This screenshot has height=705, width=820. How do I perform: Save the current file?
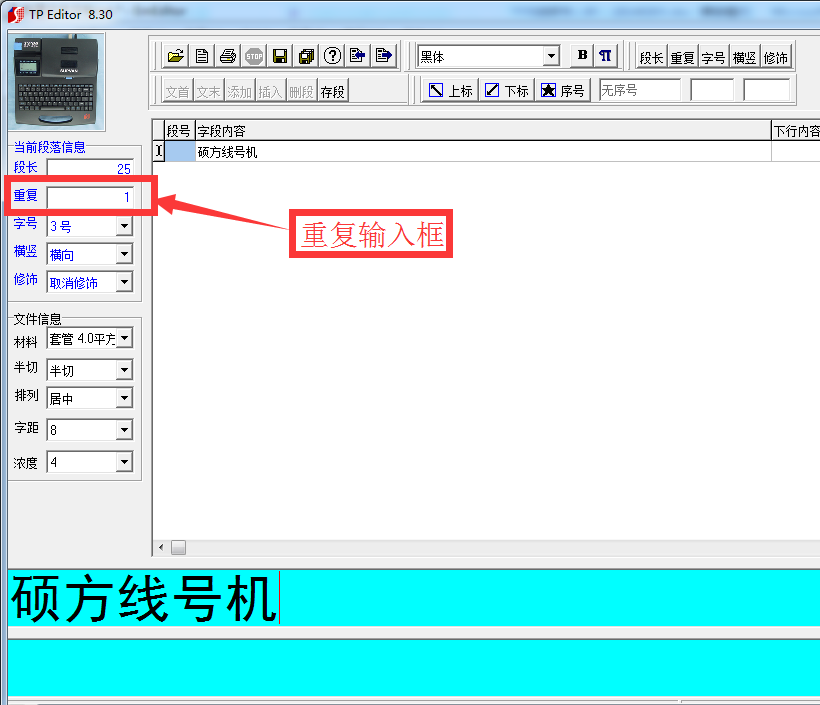click(279, 56)
